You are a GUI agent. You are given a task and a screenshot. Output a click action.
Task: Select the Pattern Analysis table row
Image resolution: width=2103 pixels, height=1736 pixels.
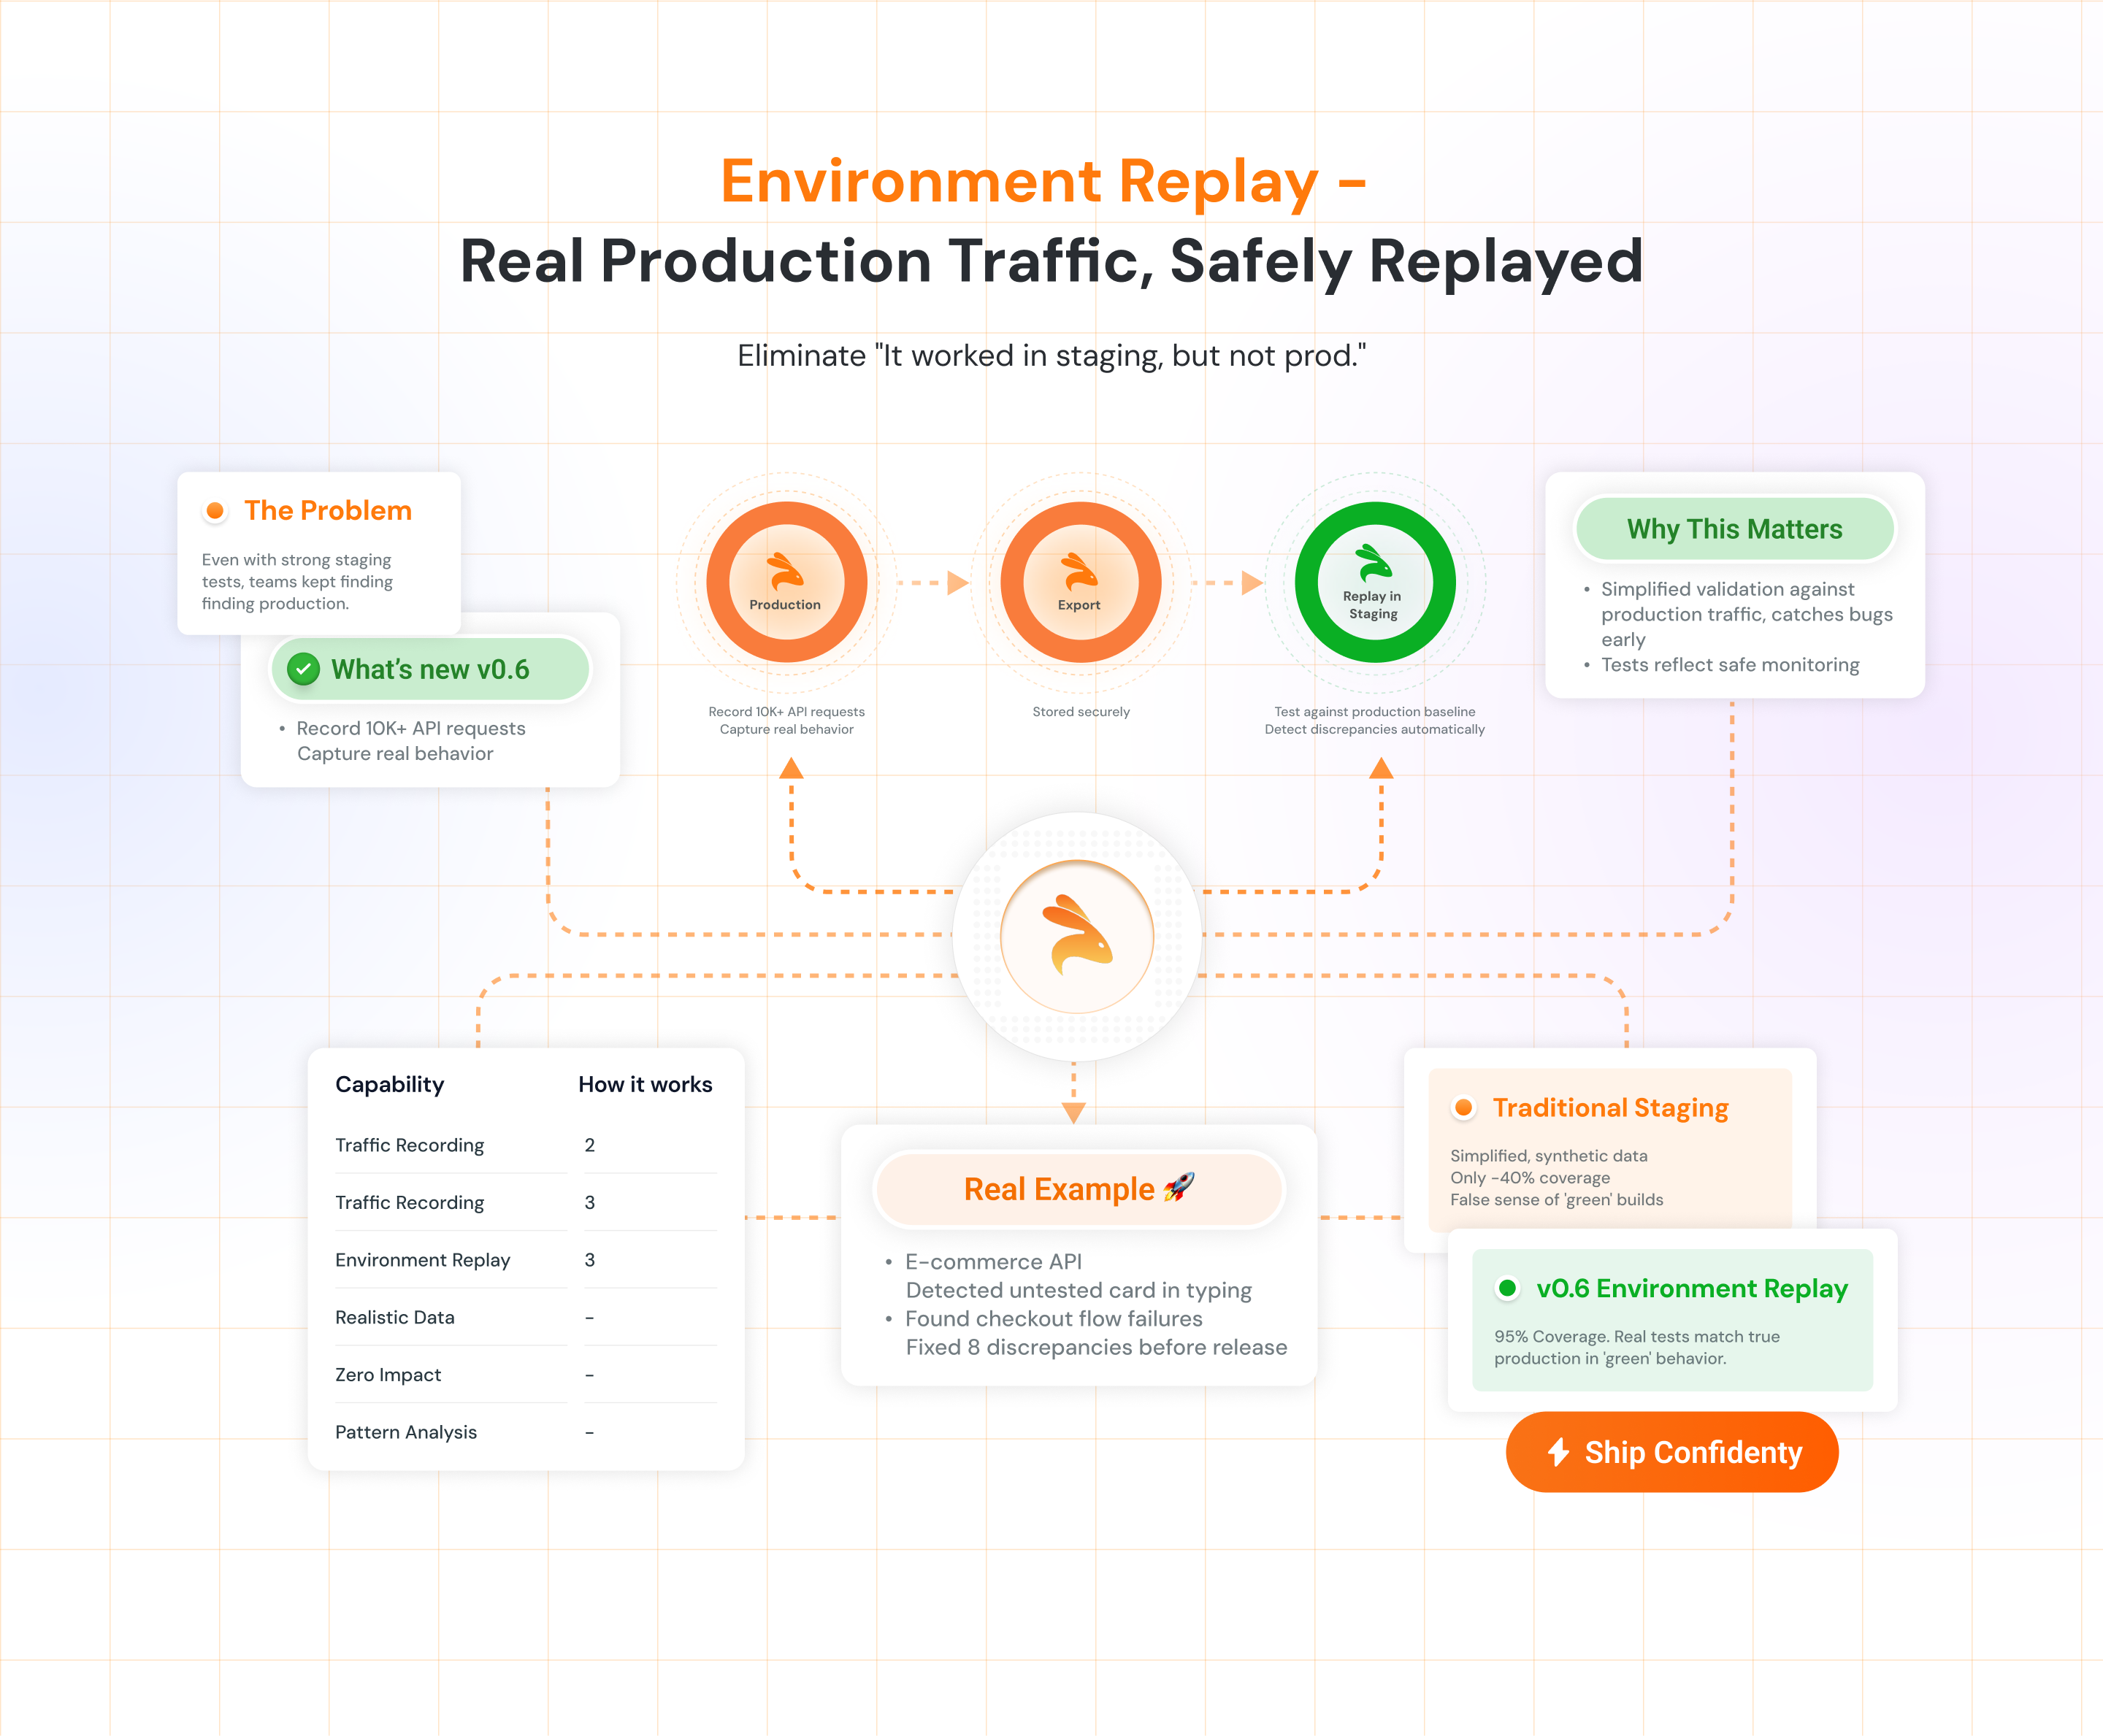point(405,1432)
